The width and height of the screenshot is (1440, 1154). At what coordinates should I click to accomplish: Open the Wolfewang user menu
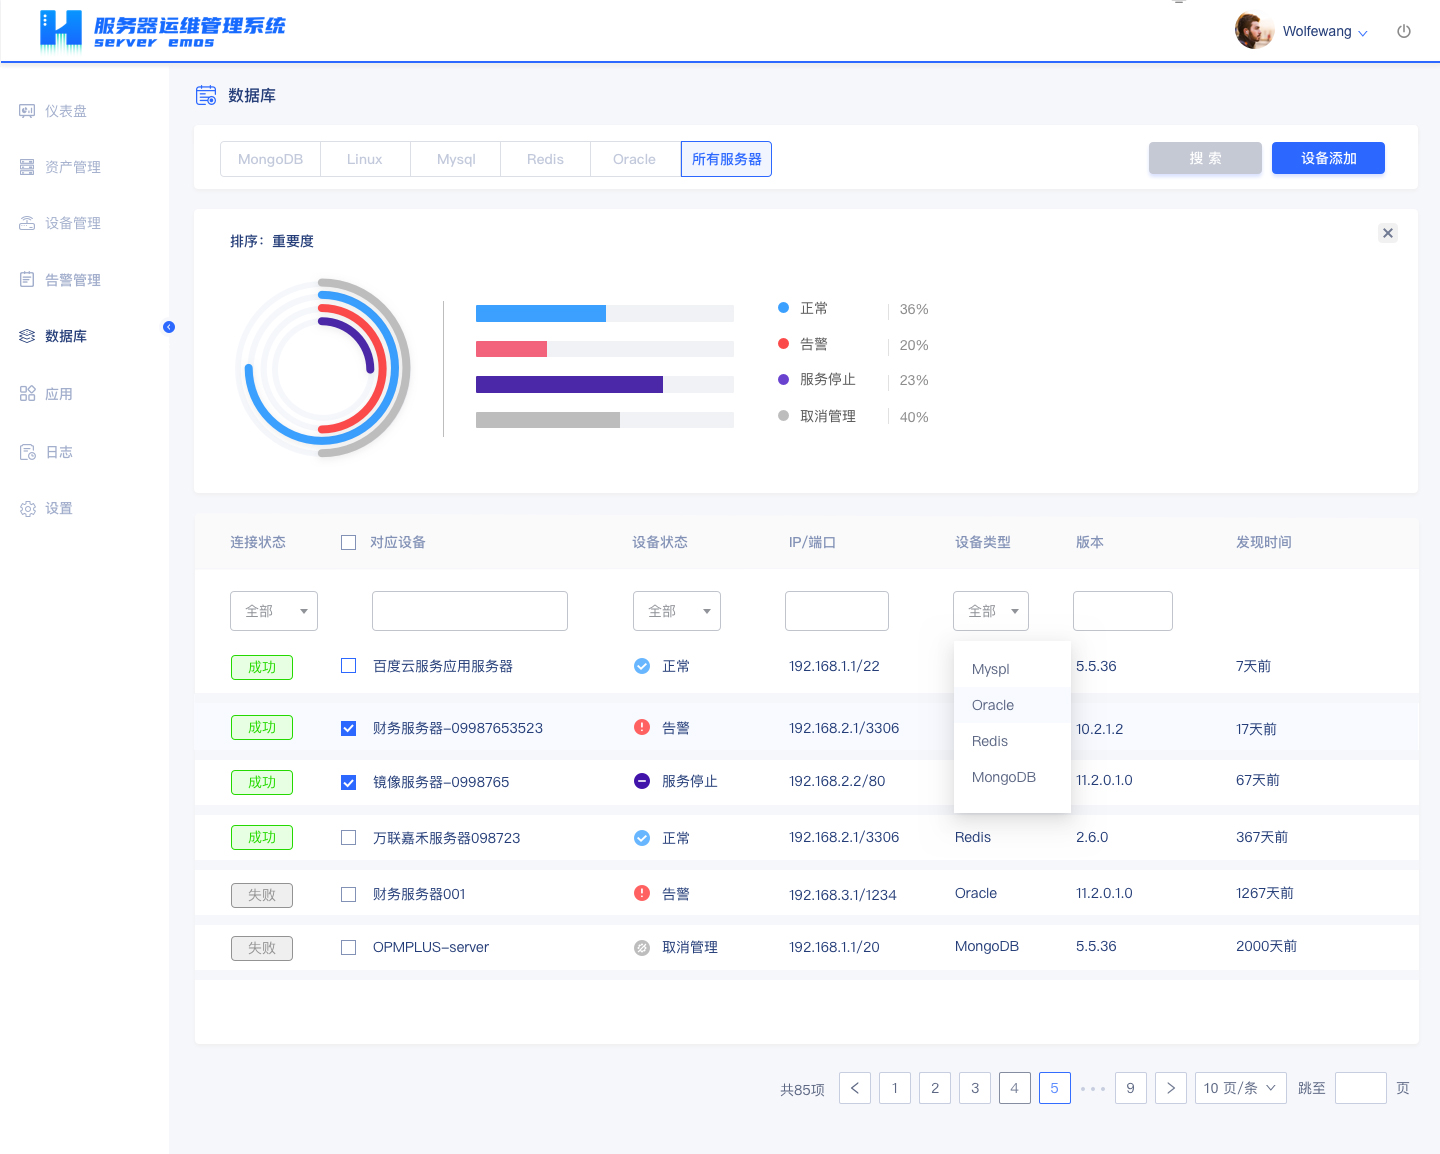coord(1324,31)
